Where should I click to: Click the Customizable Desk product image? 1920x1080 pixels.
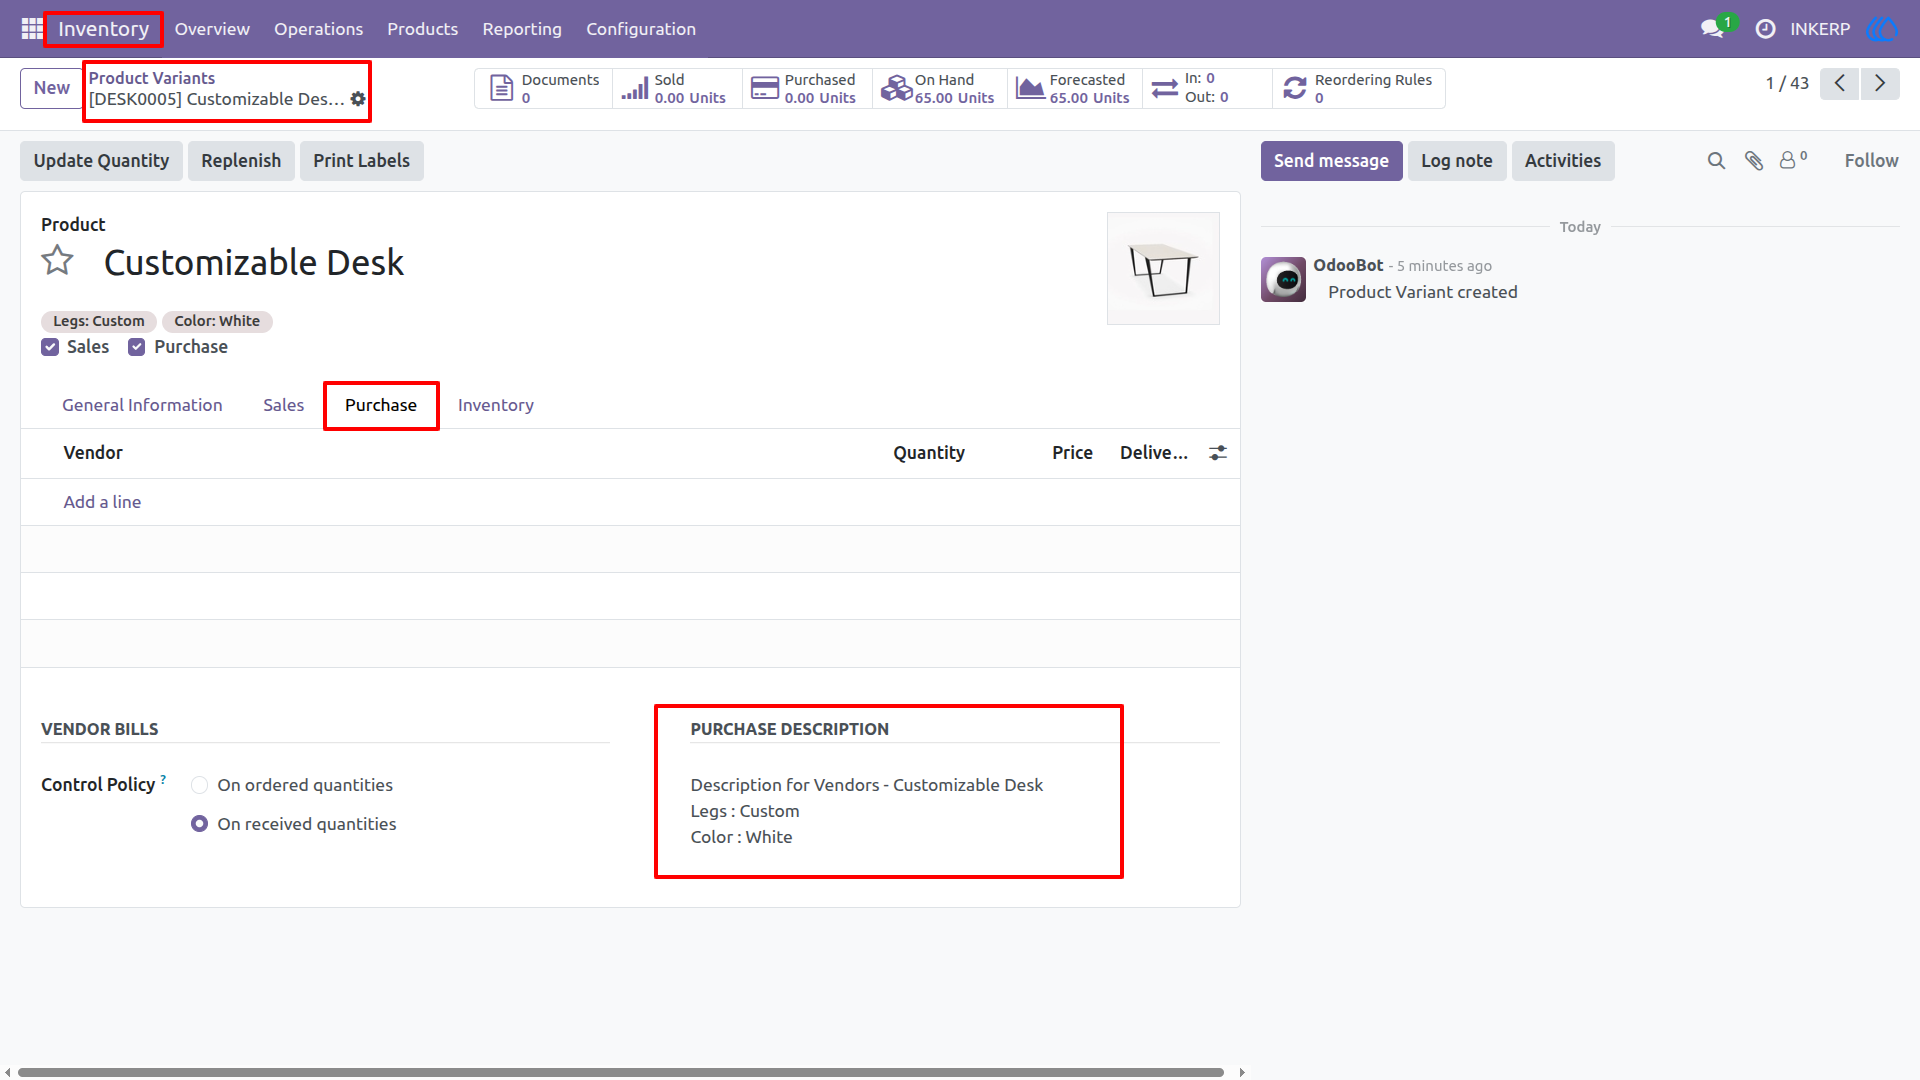1163,268
